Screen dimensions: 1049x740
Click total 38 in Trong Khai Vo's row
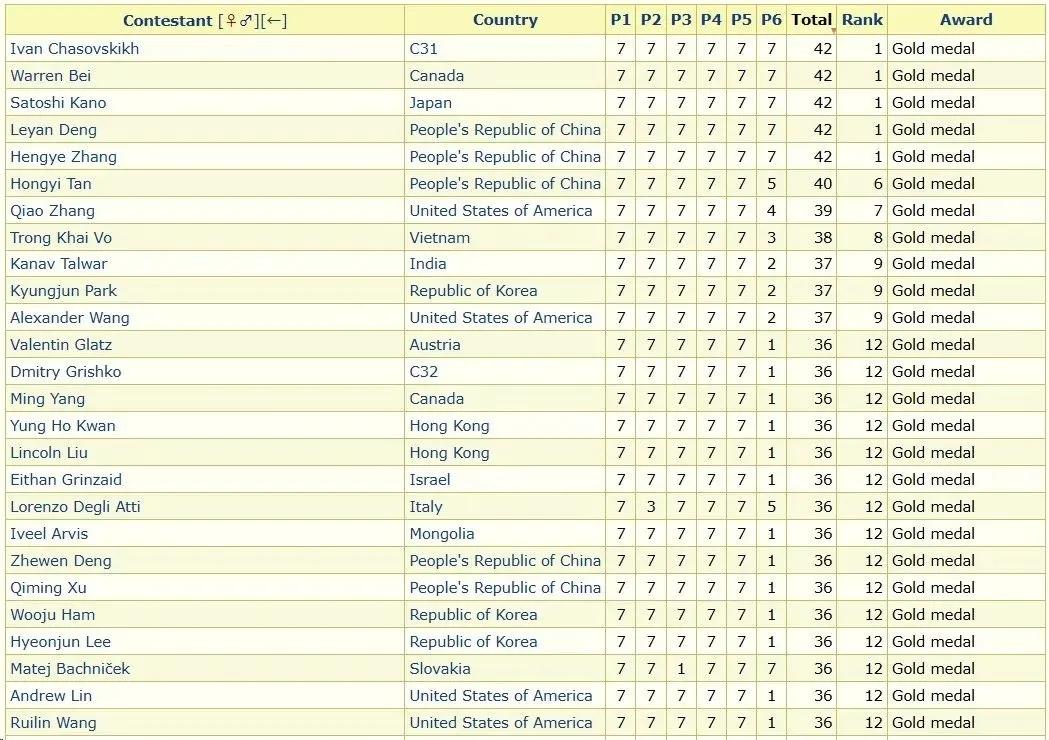tap(823, 238)
